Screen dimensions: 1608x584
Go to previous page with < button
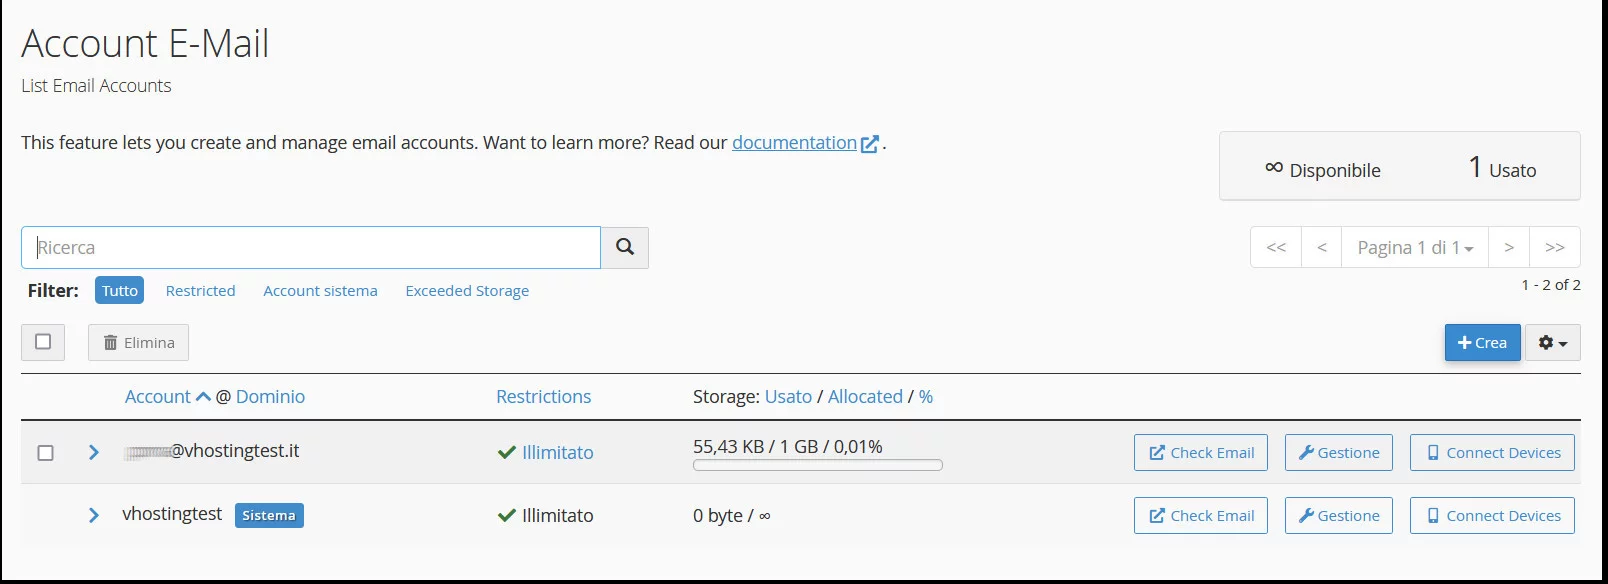[1322, 247]
